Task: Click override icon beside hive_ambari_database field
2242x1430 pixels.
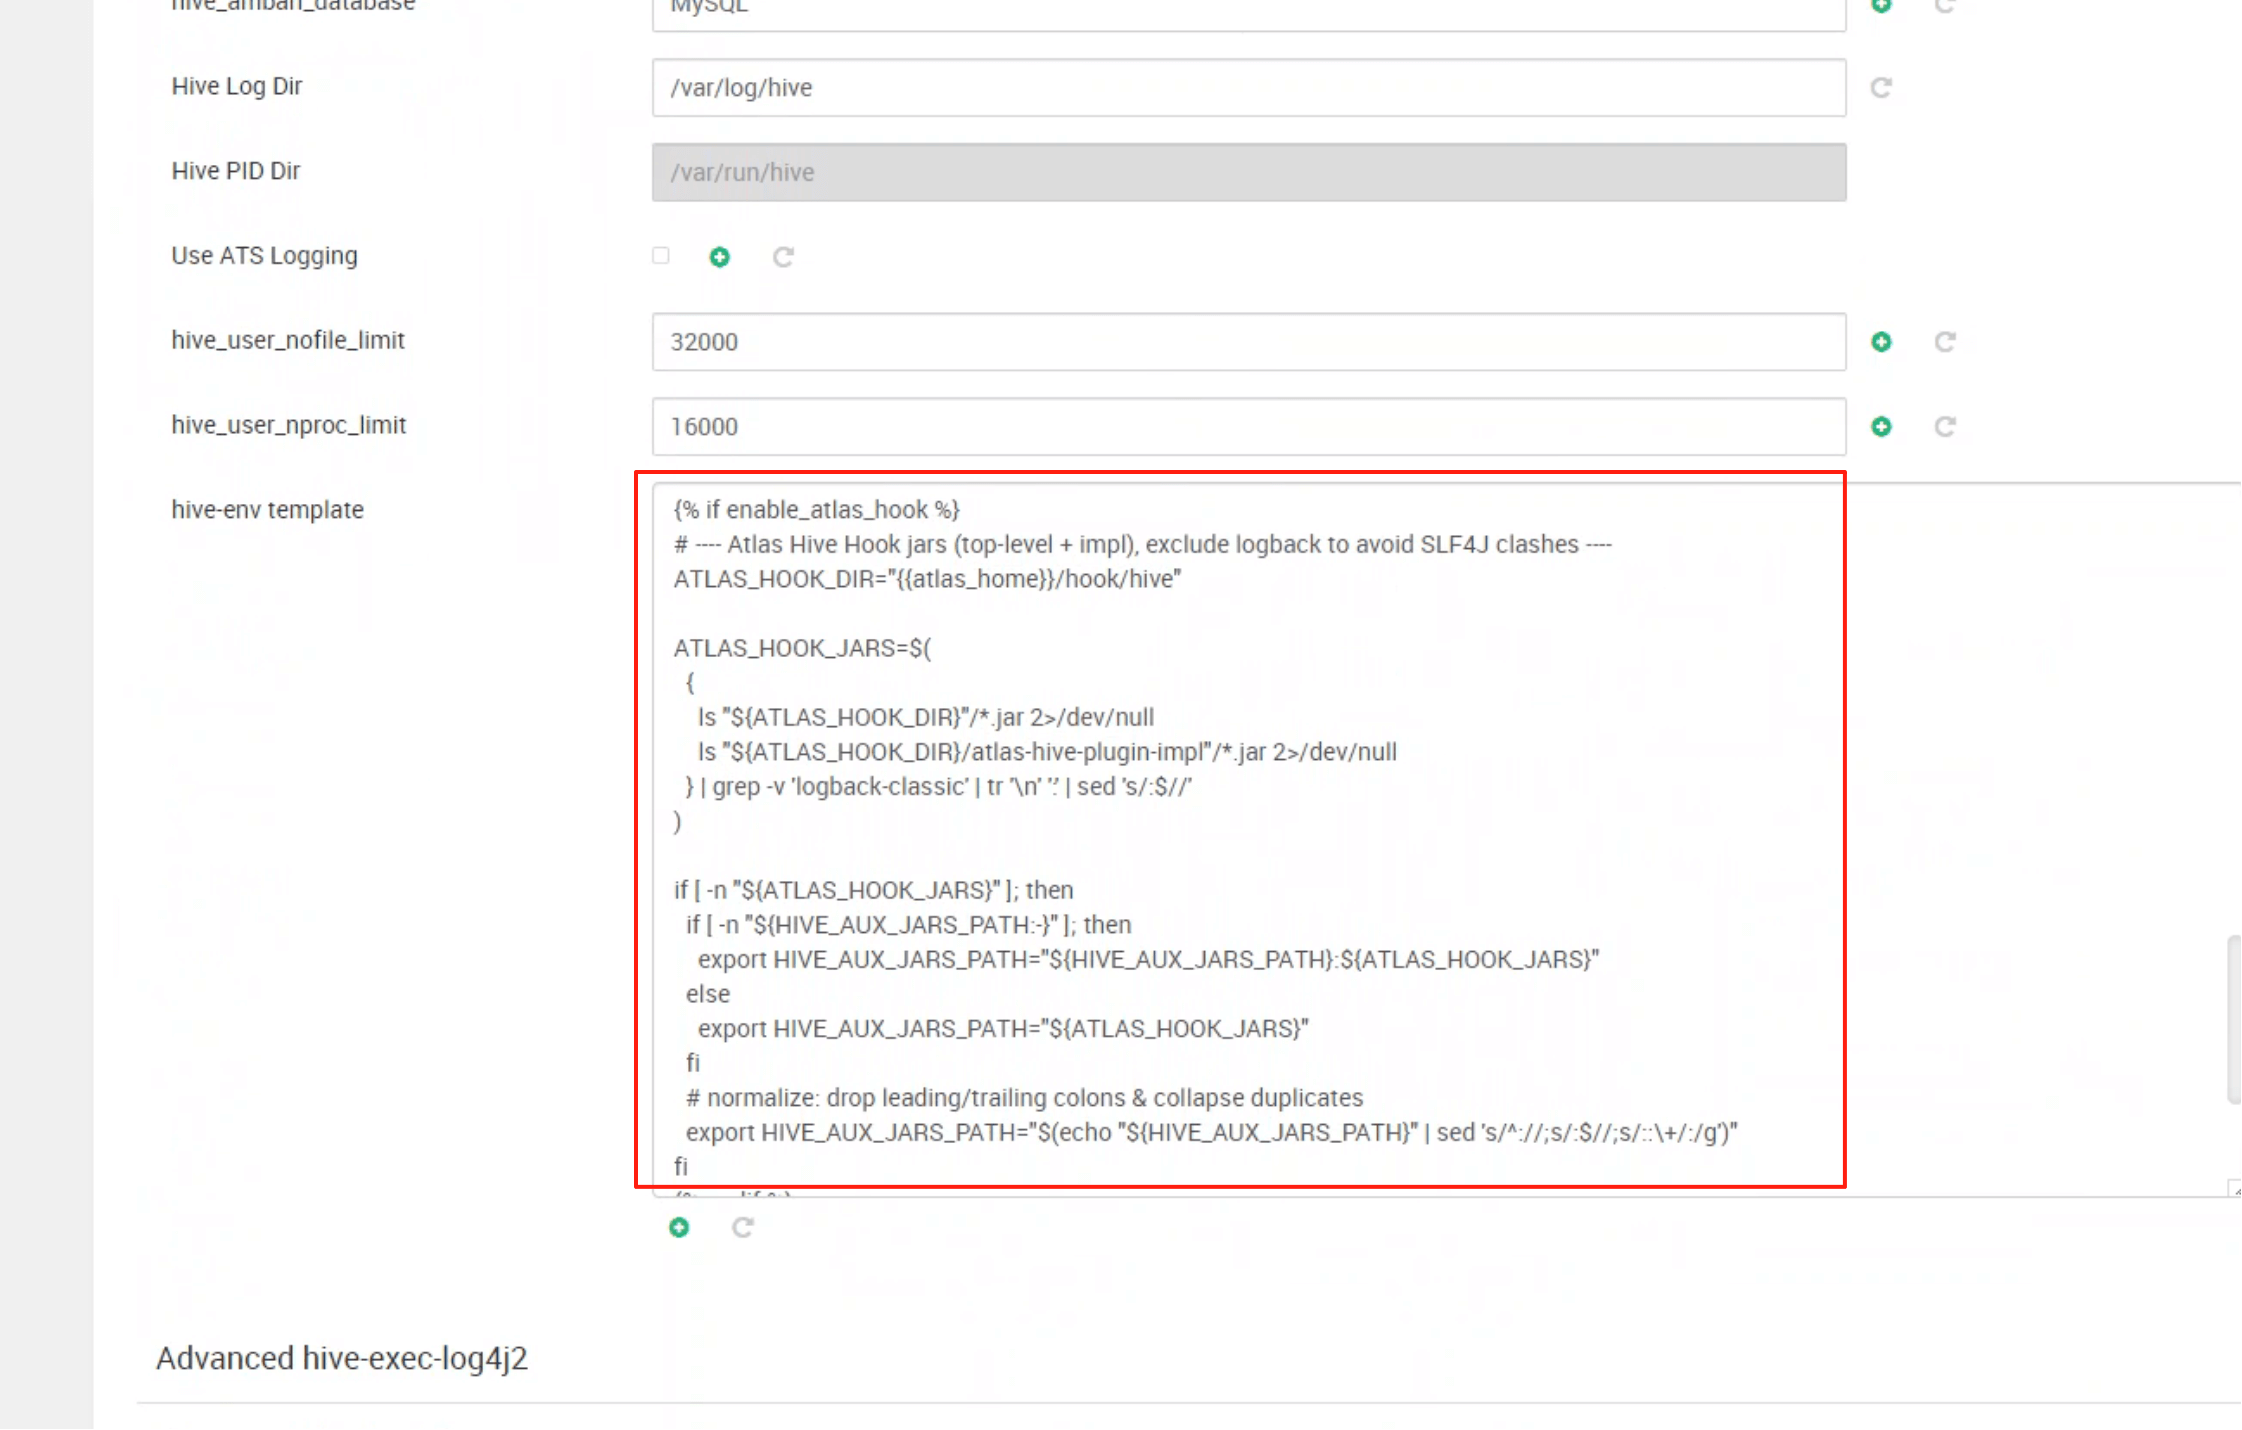Action: pyautogui.click(x=1880, y=6)
